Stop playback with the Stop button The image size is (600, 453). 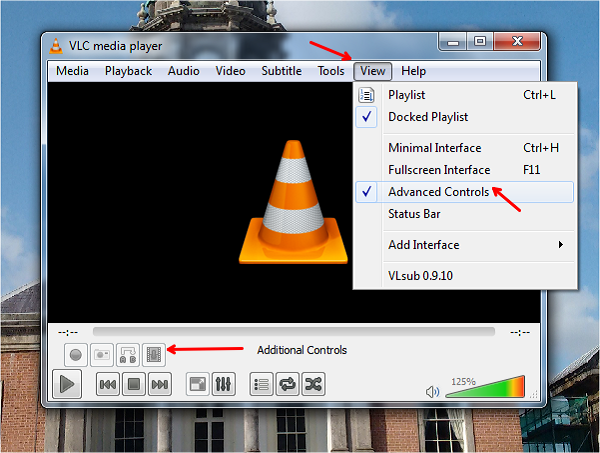pyautogui.click(x=134, y=384)
